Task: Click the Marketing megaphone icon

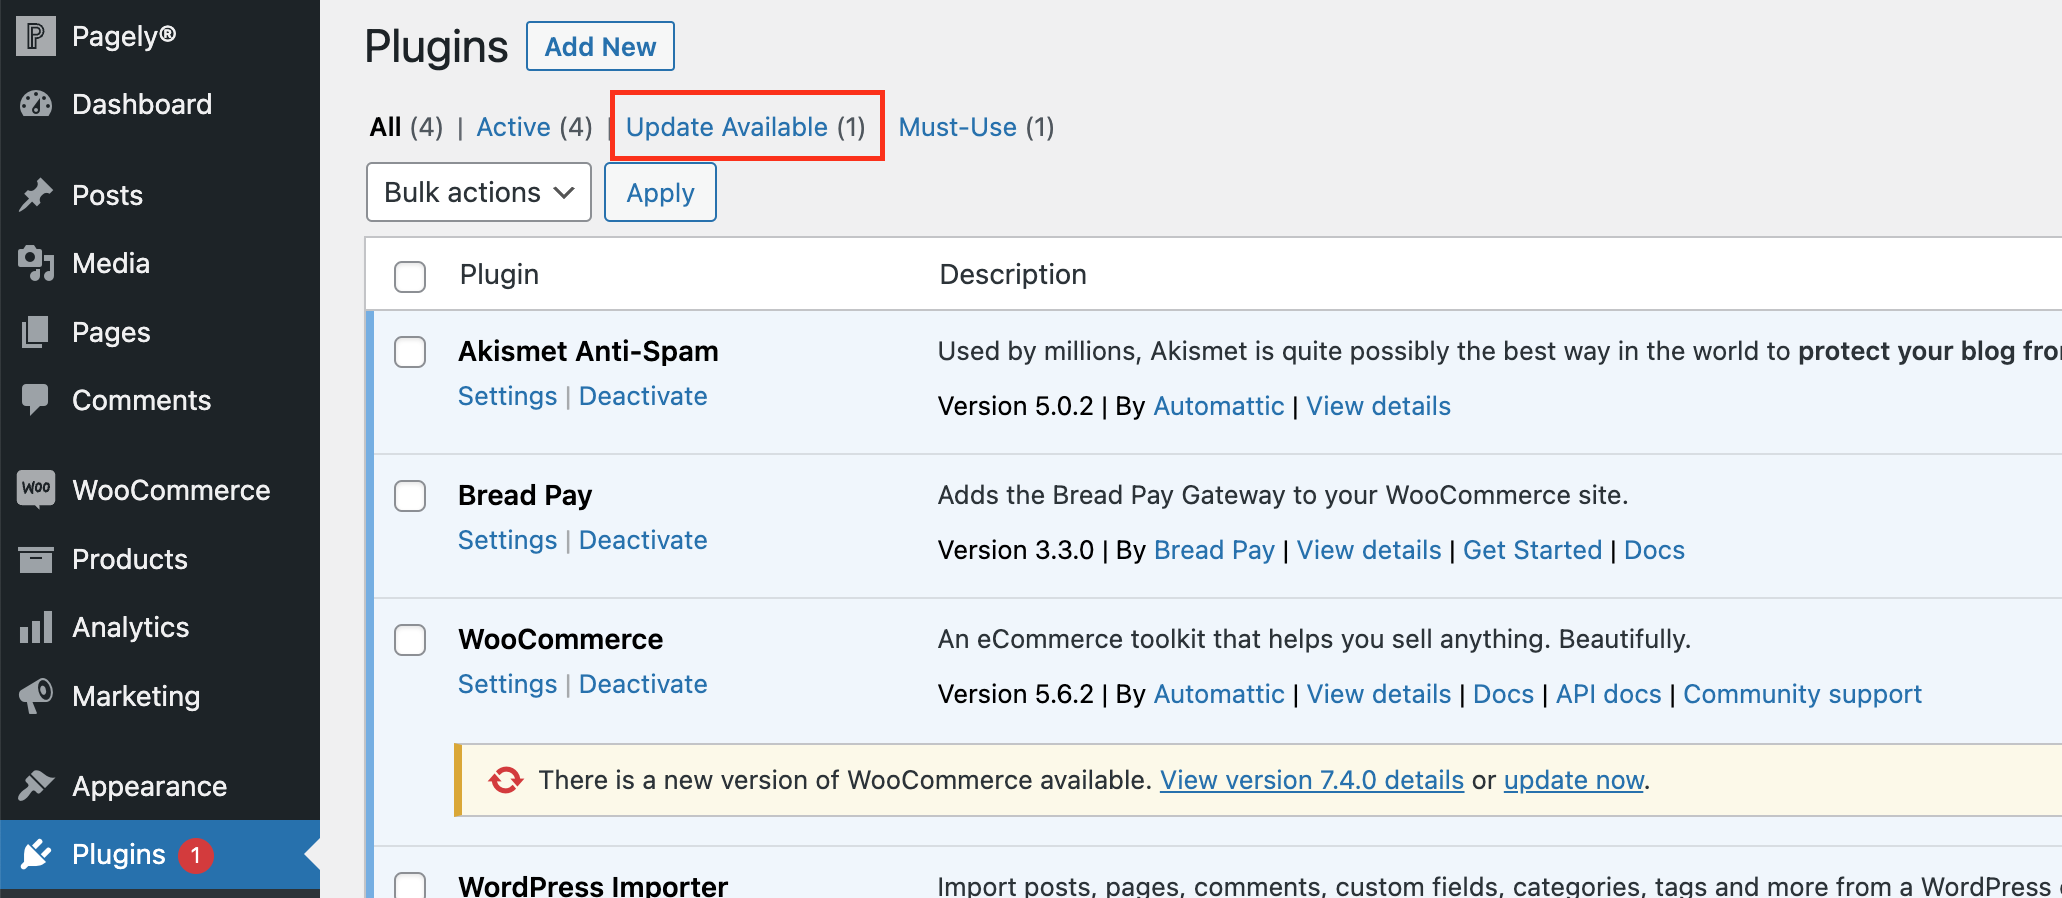Action: tap(36, 696)
